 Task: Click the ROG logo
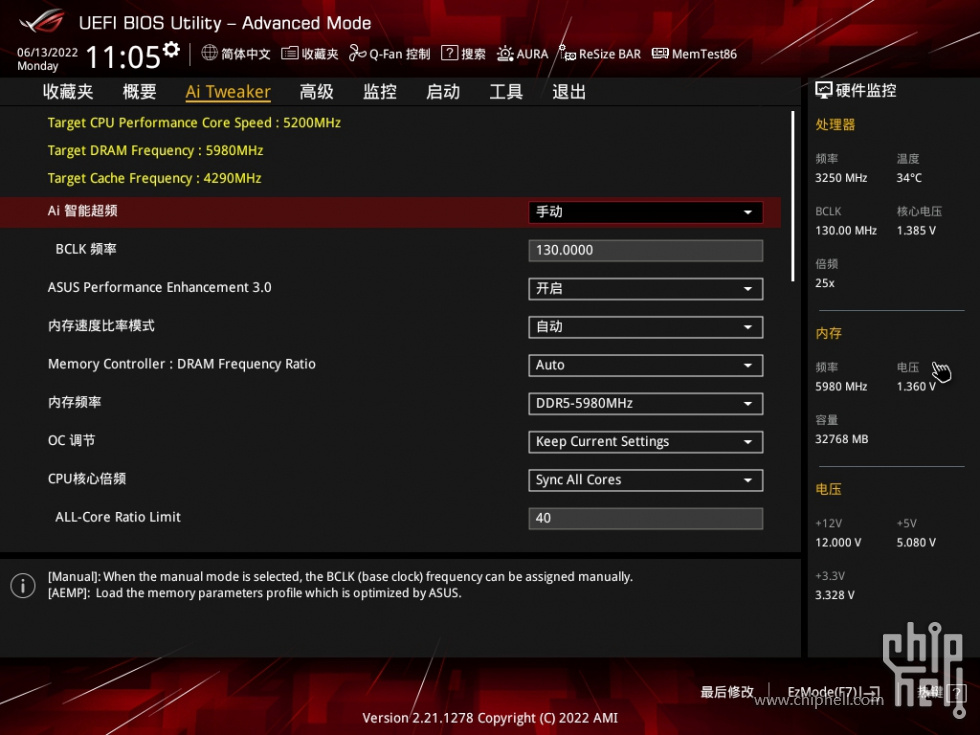[41, 21]
